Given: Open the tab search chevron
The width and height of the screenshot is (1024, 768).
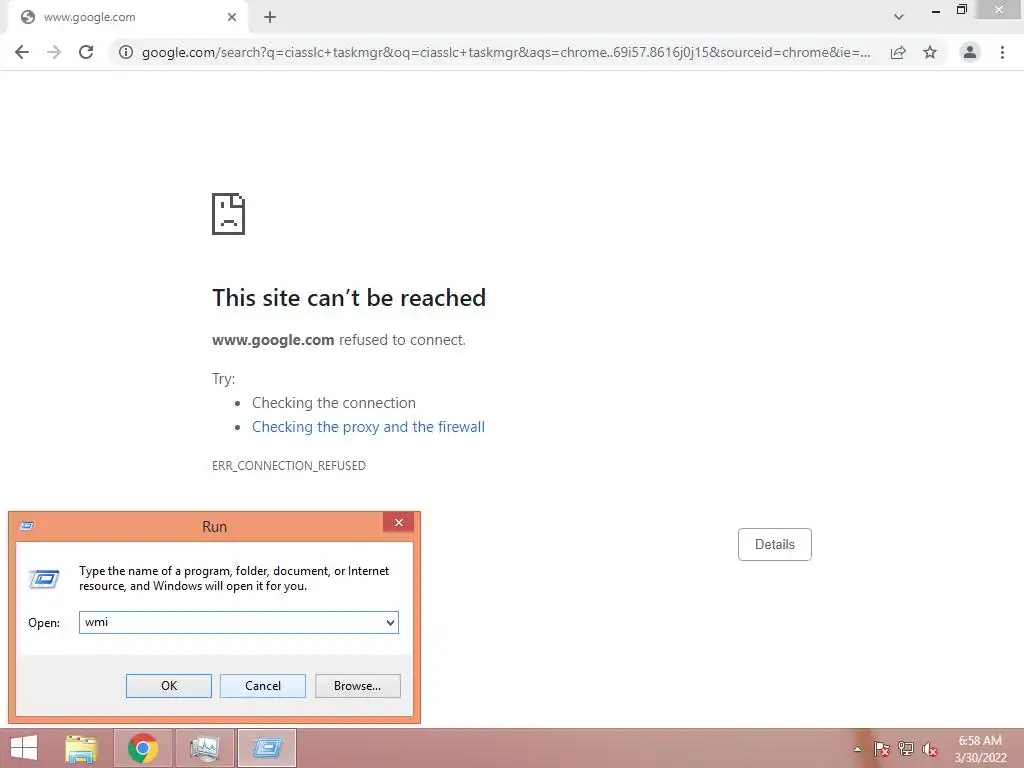Looking at the screenshot, I should tap(899, 17).
